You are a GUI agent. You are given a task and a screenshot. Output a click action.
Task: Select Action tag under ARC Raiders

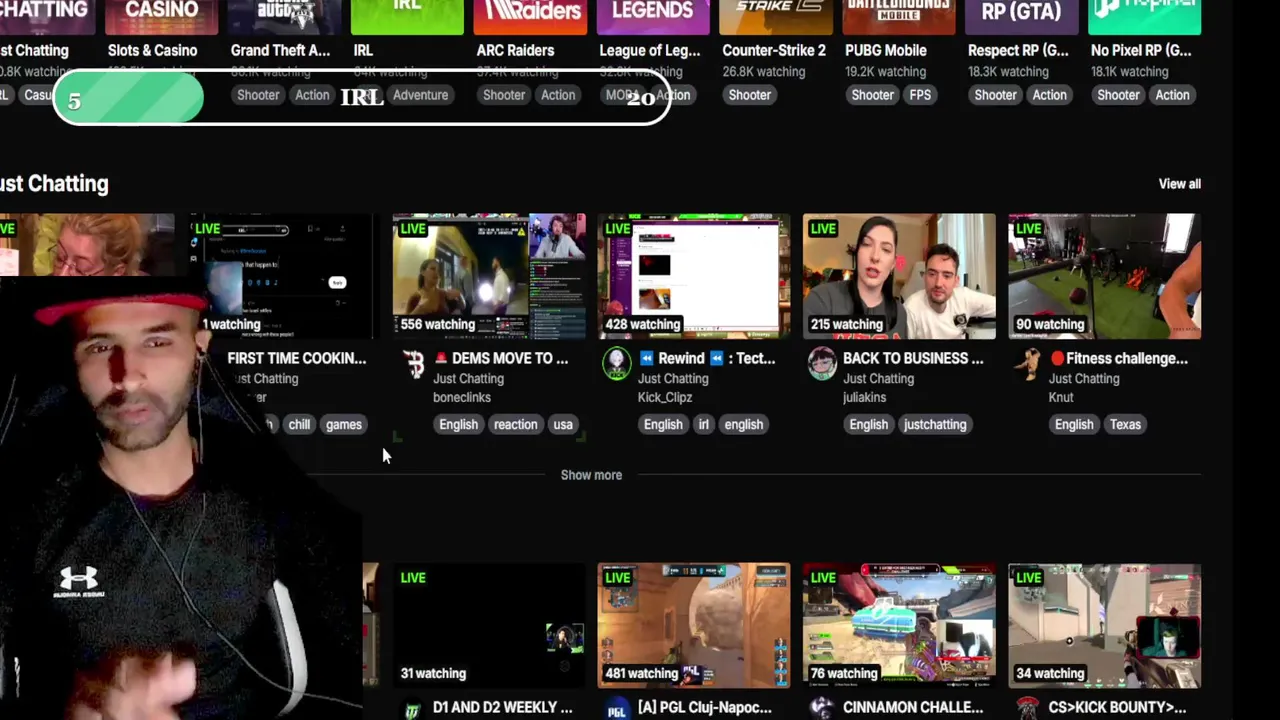pos(558,95)
